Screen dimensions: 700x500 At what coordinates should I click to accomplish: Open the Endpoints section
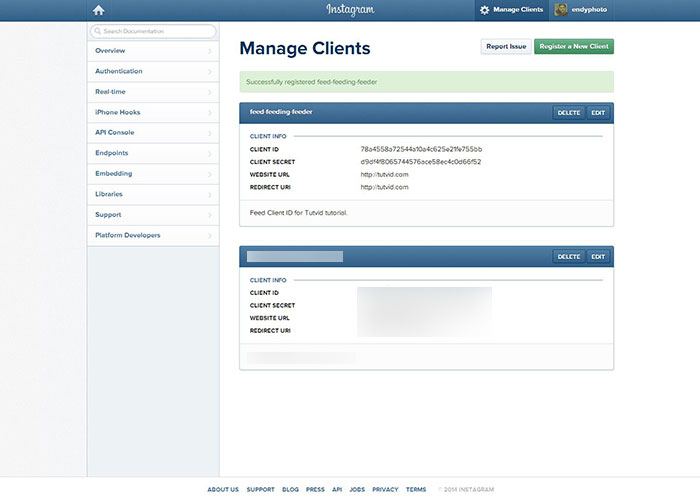tap(153, 153)
